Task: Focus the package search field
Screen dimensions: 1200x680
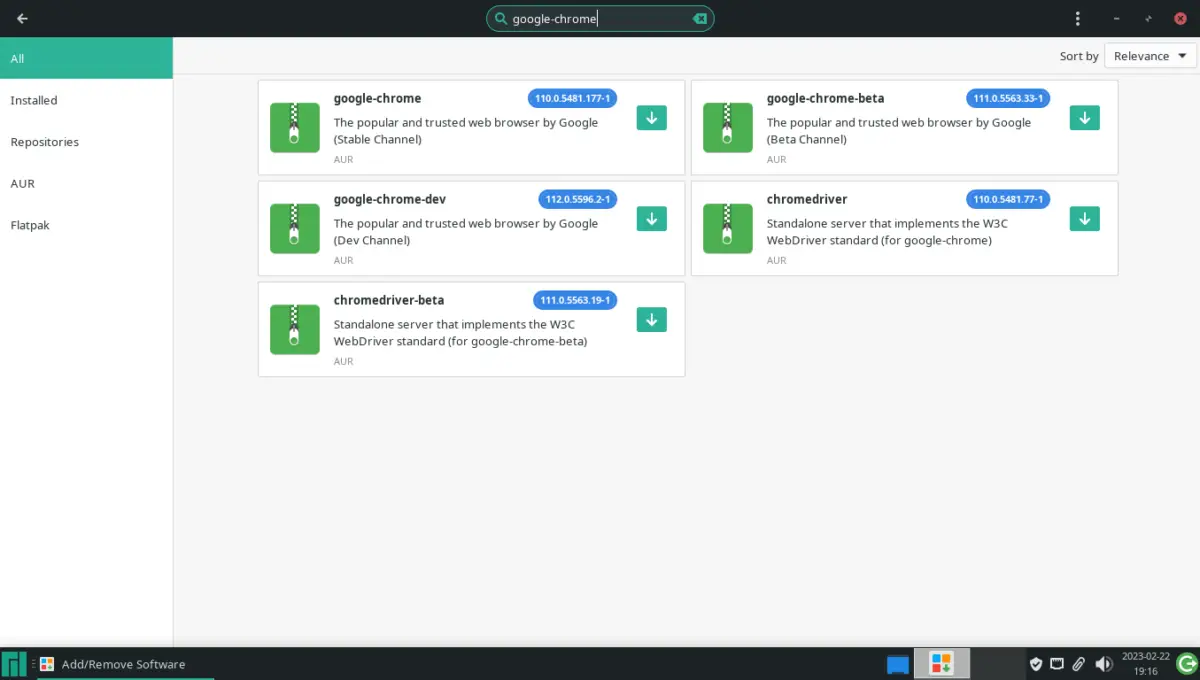Action: click(x=600, y=19)
